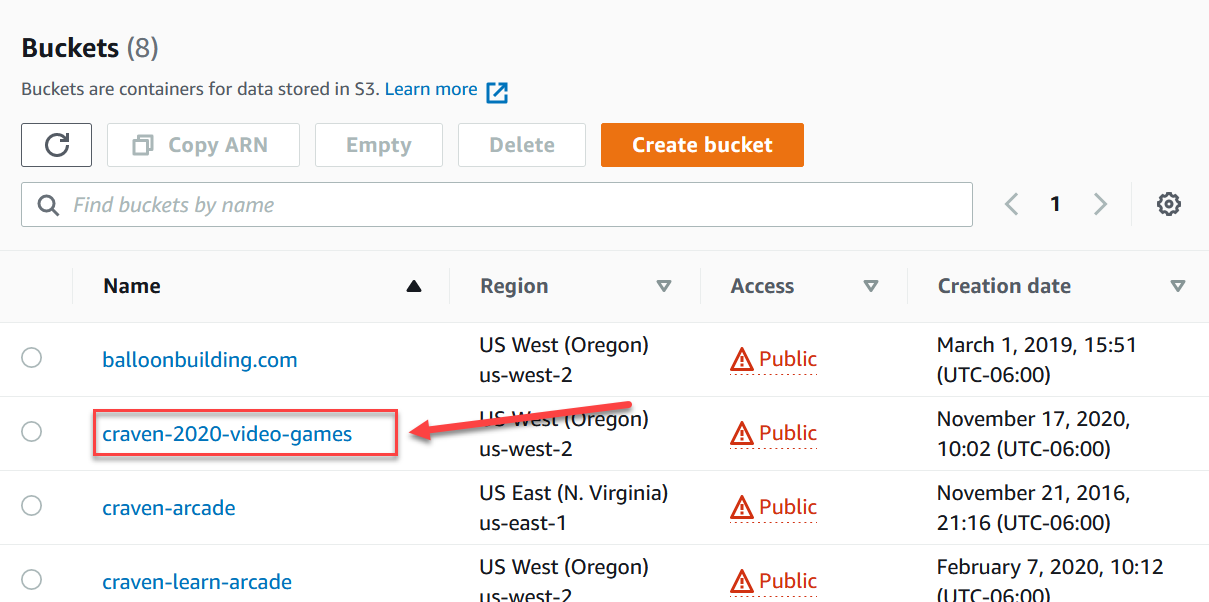Open the Learn more link
The height and width of the screenshot is (602, 1209).
(431, 89)
